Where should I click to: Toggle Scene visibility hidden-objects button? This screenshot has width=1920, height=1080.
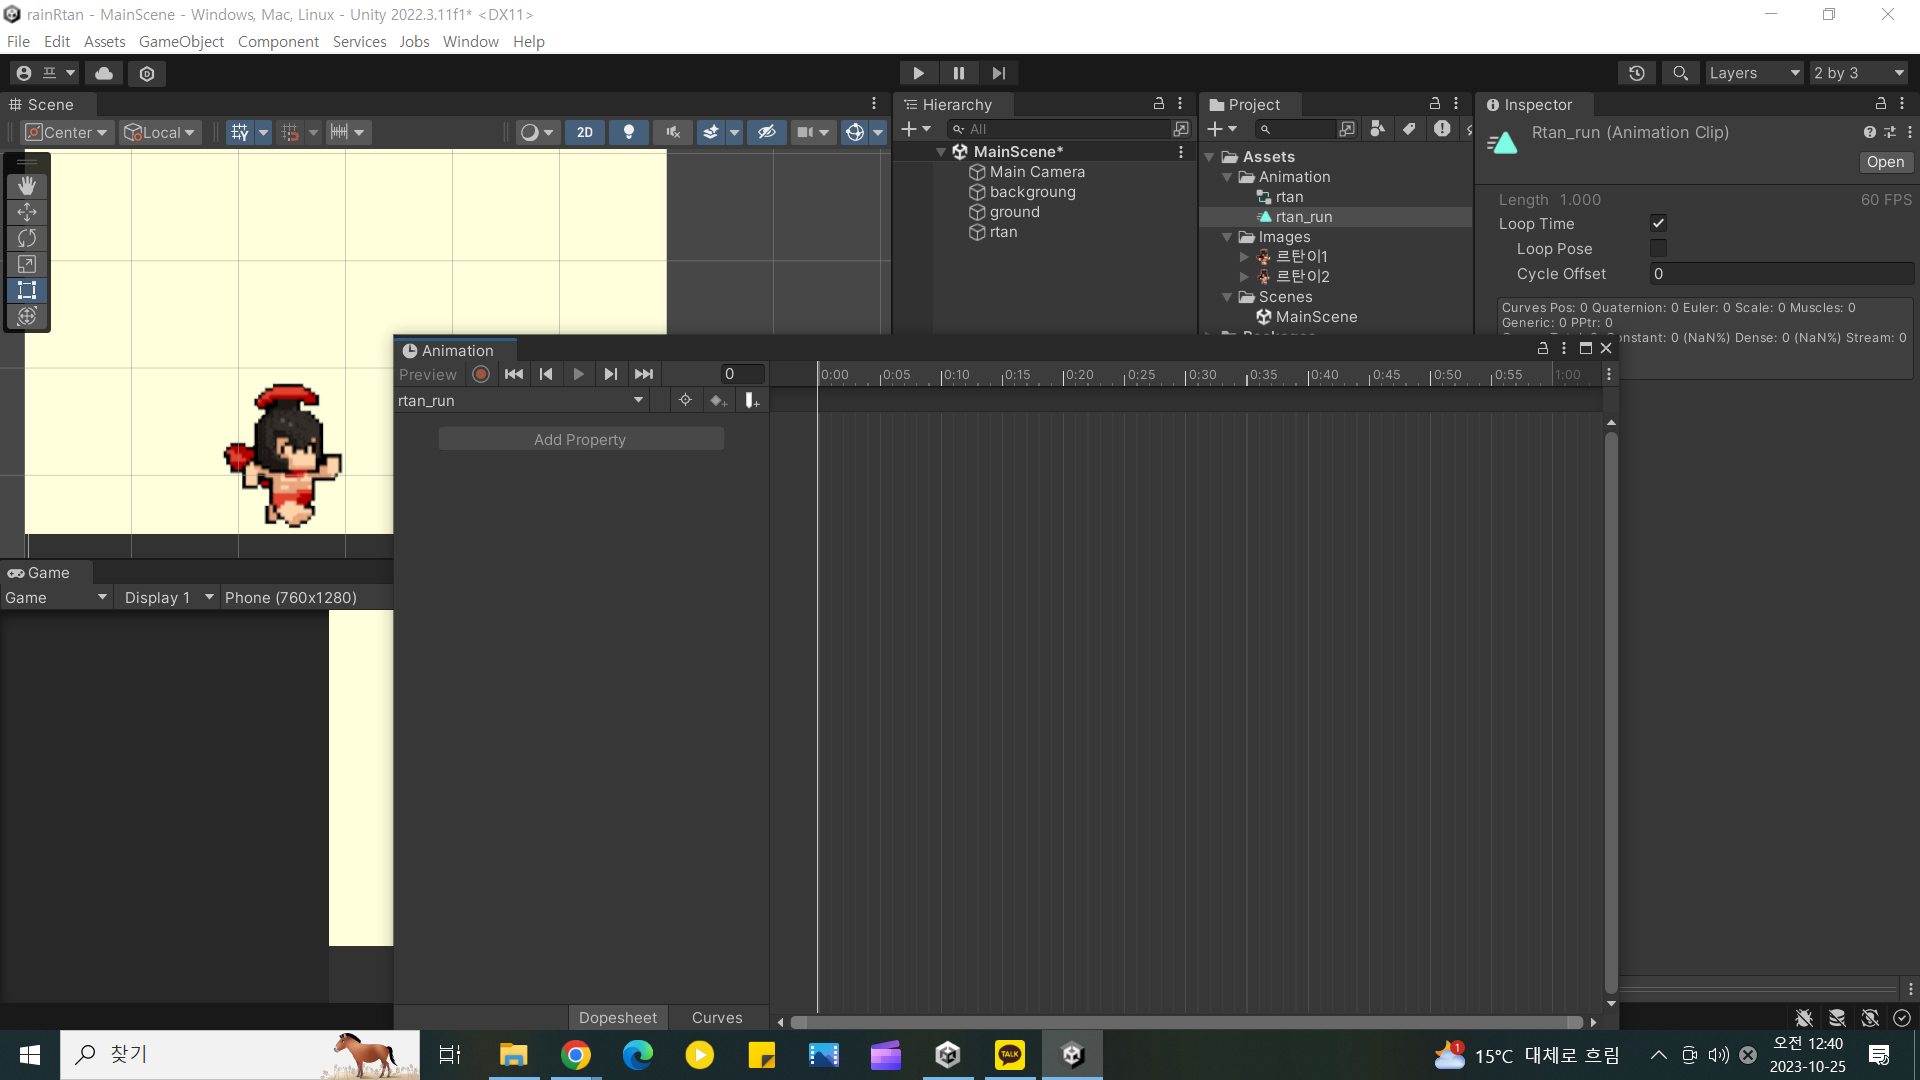click(767, 132)
